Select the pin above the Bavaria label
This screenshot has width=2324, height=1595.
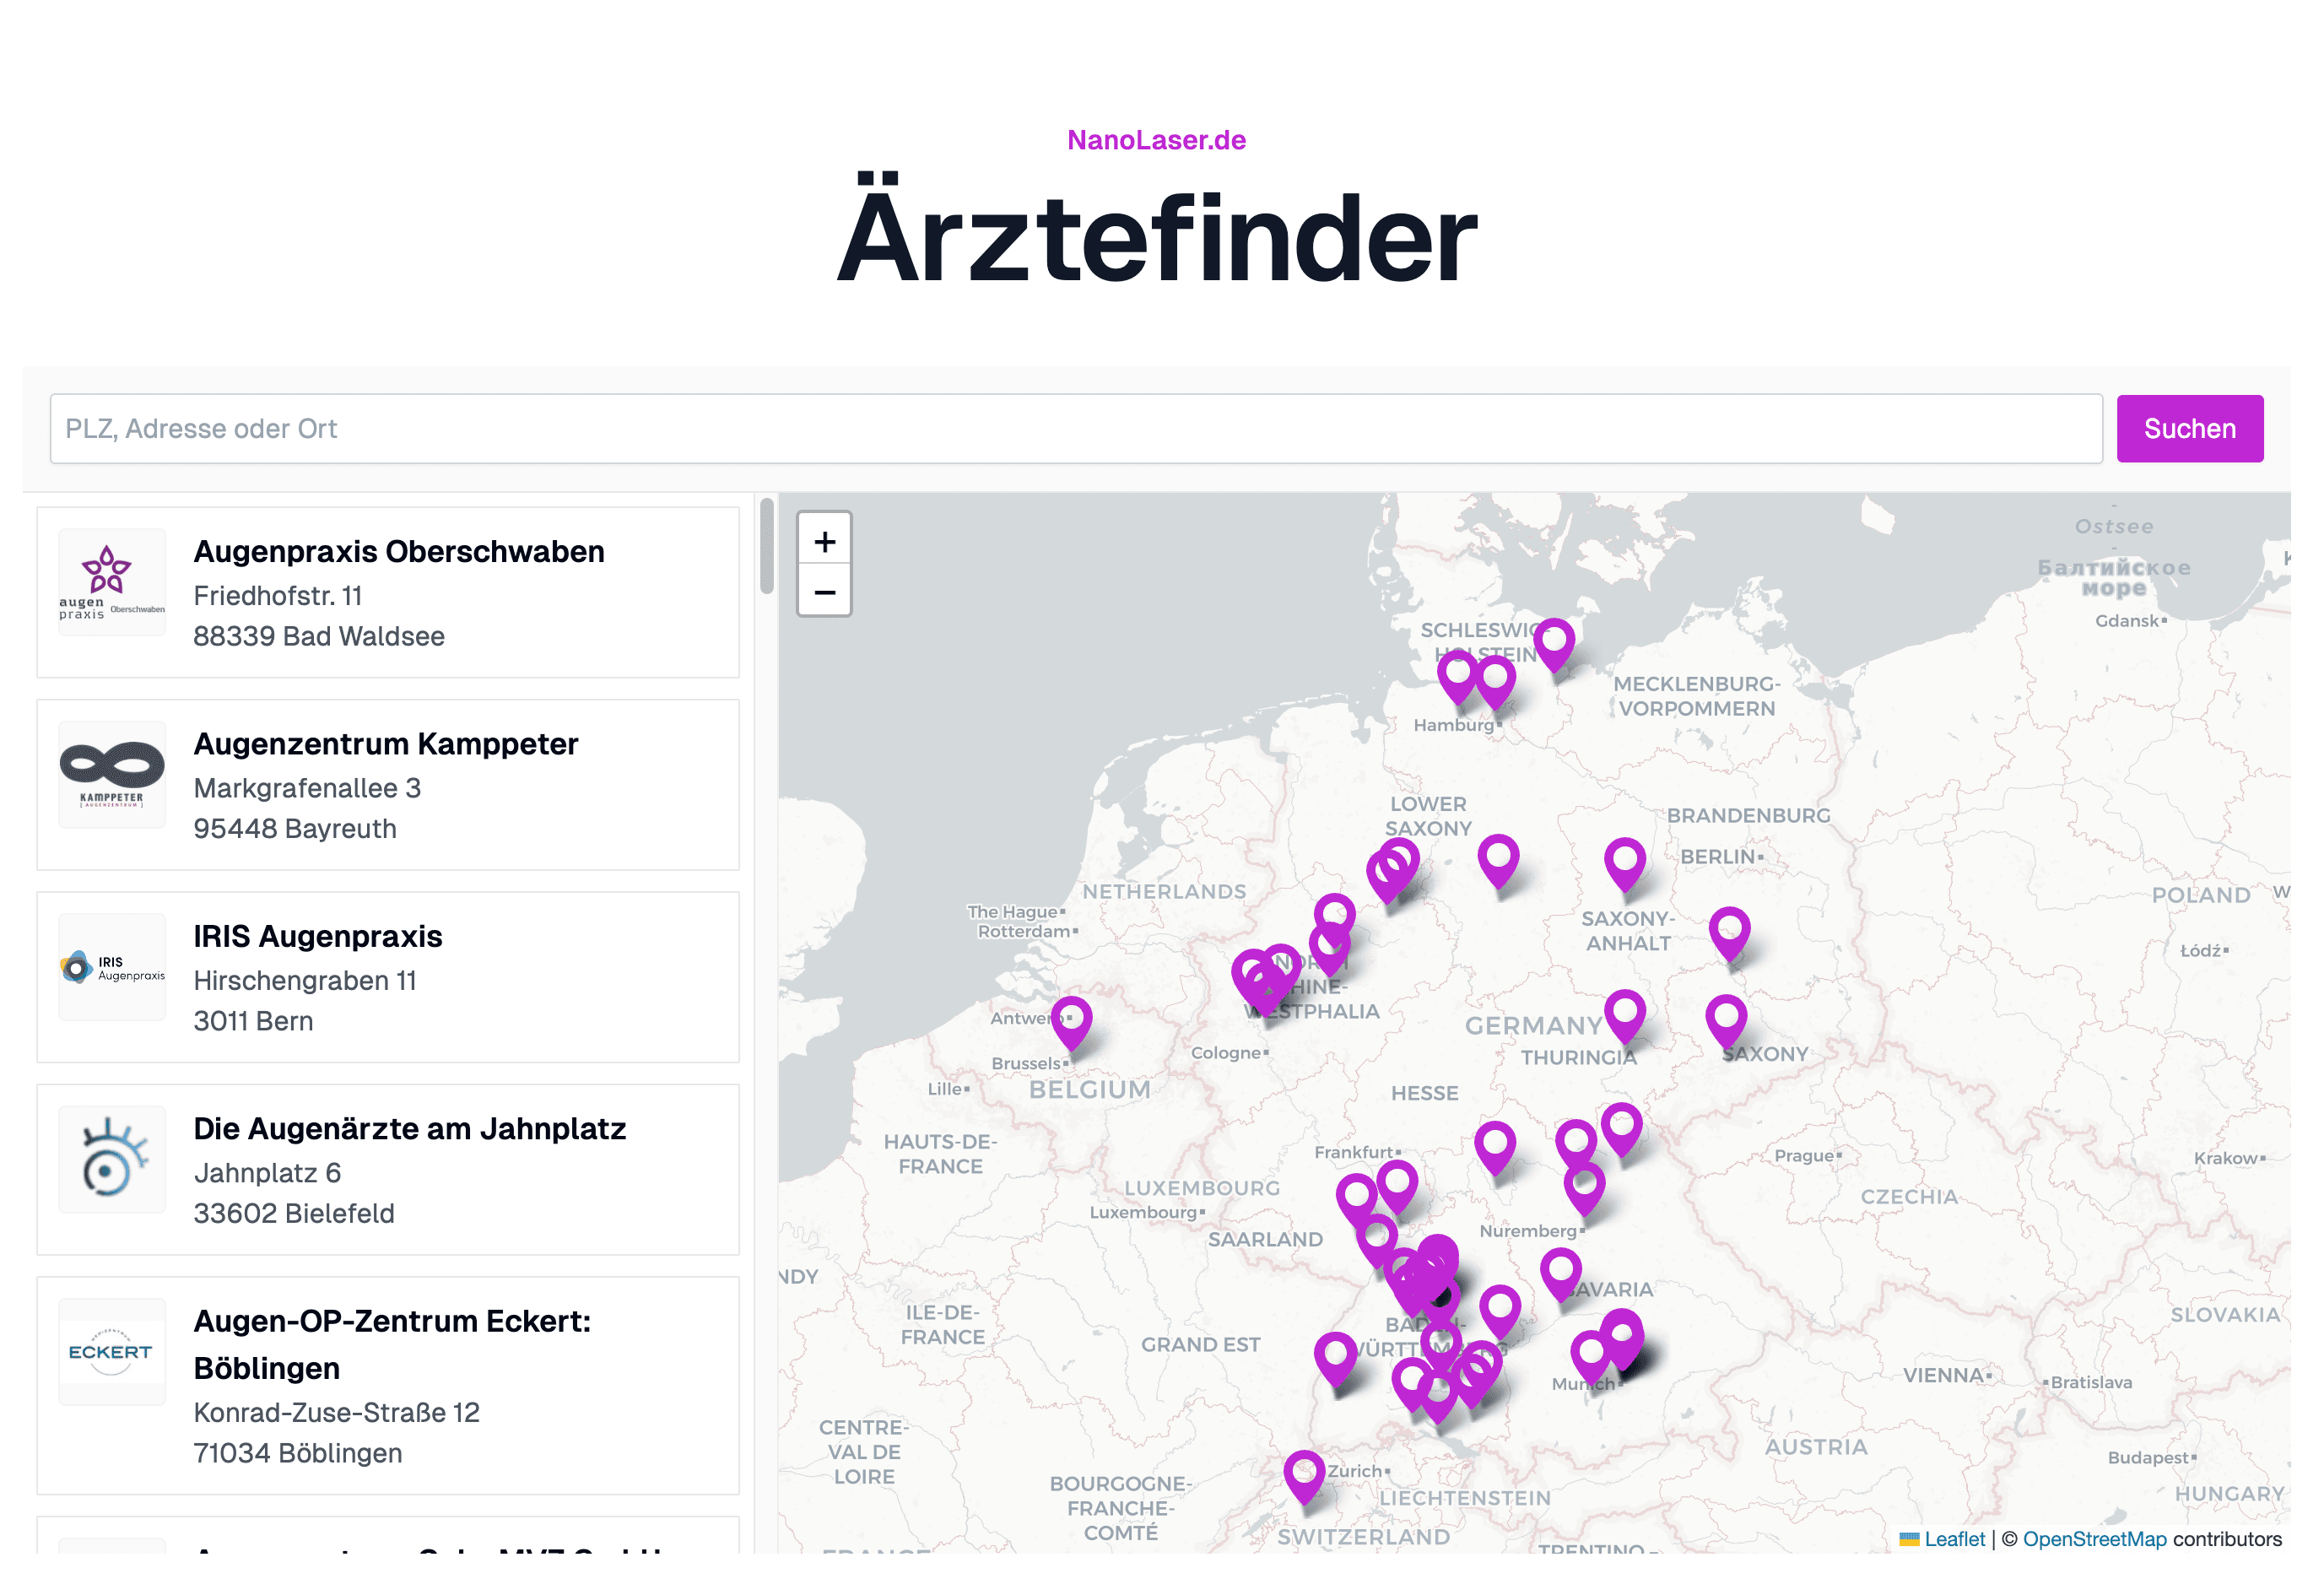(1561, 1274)
